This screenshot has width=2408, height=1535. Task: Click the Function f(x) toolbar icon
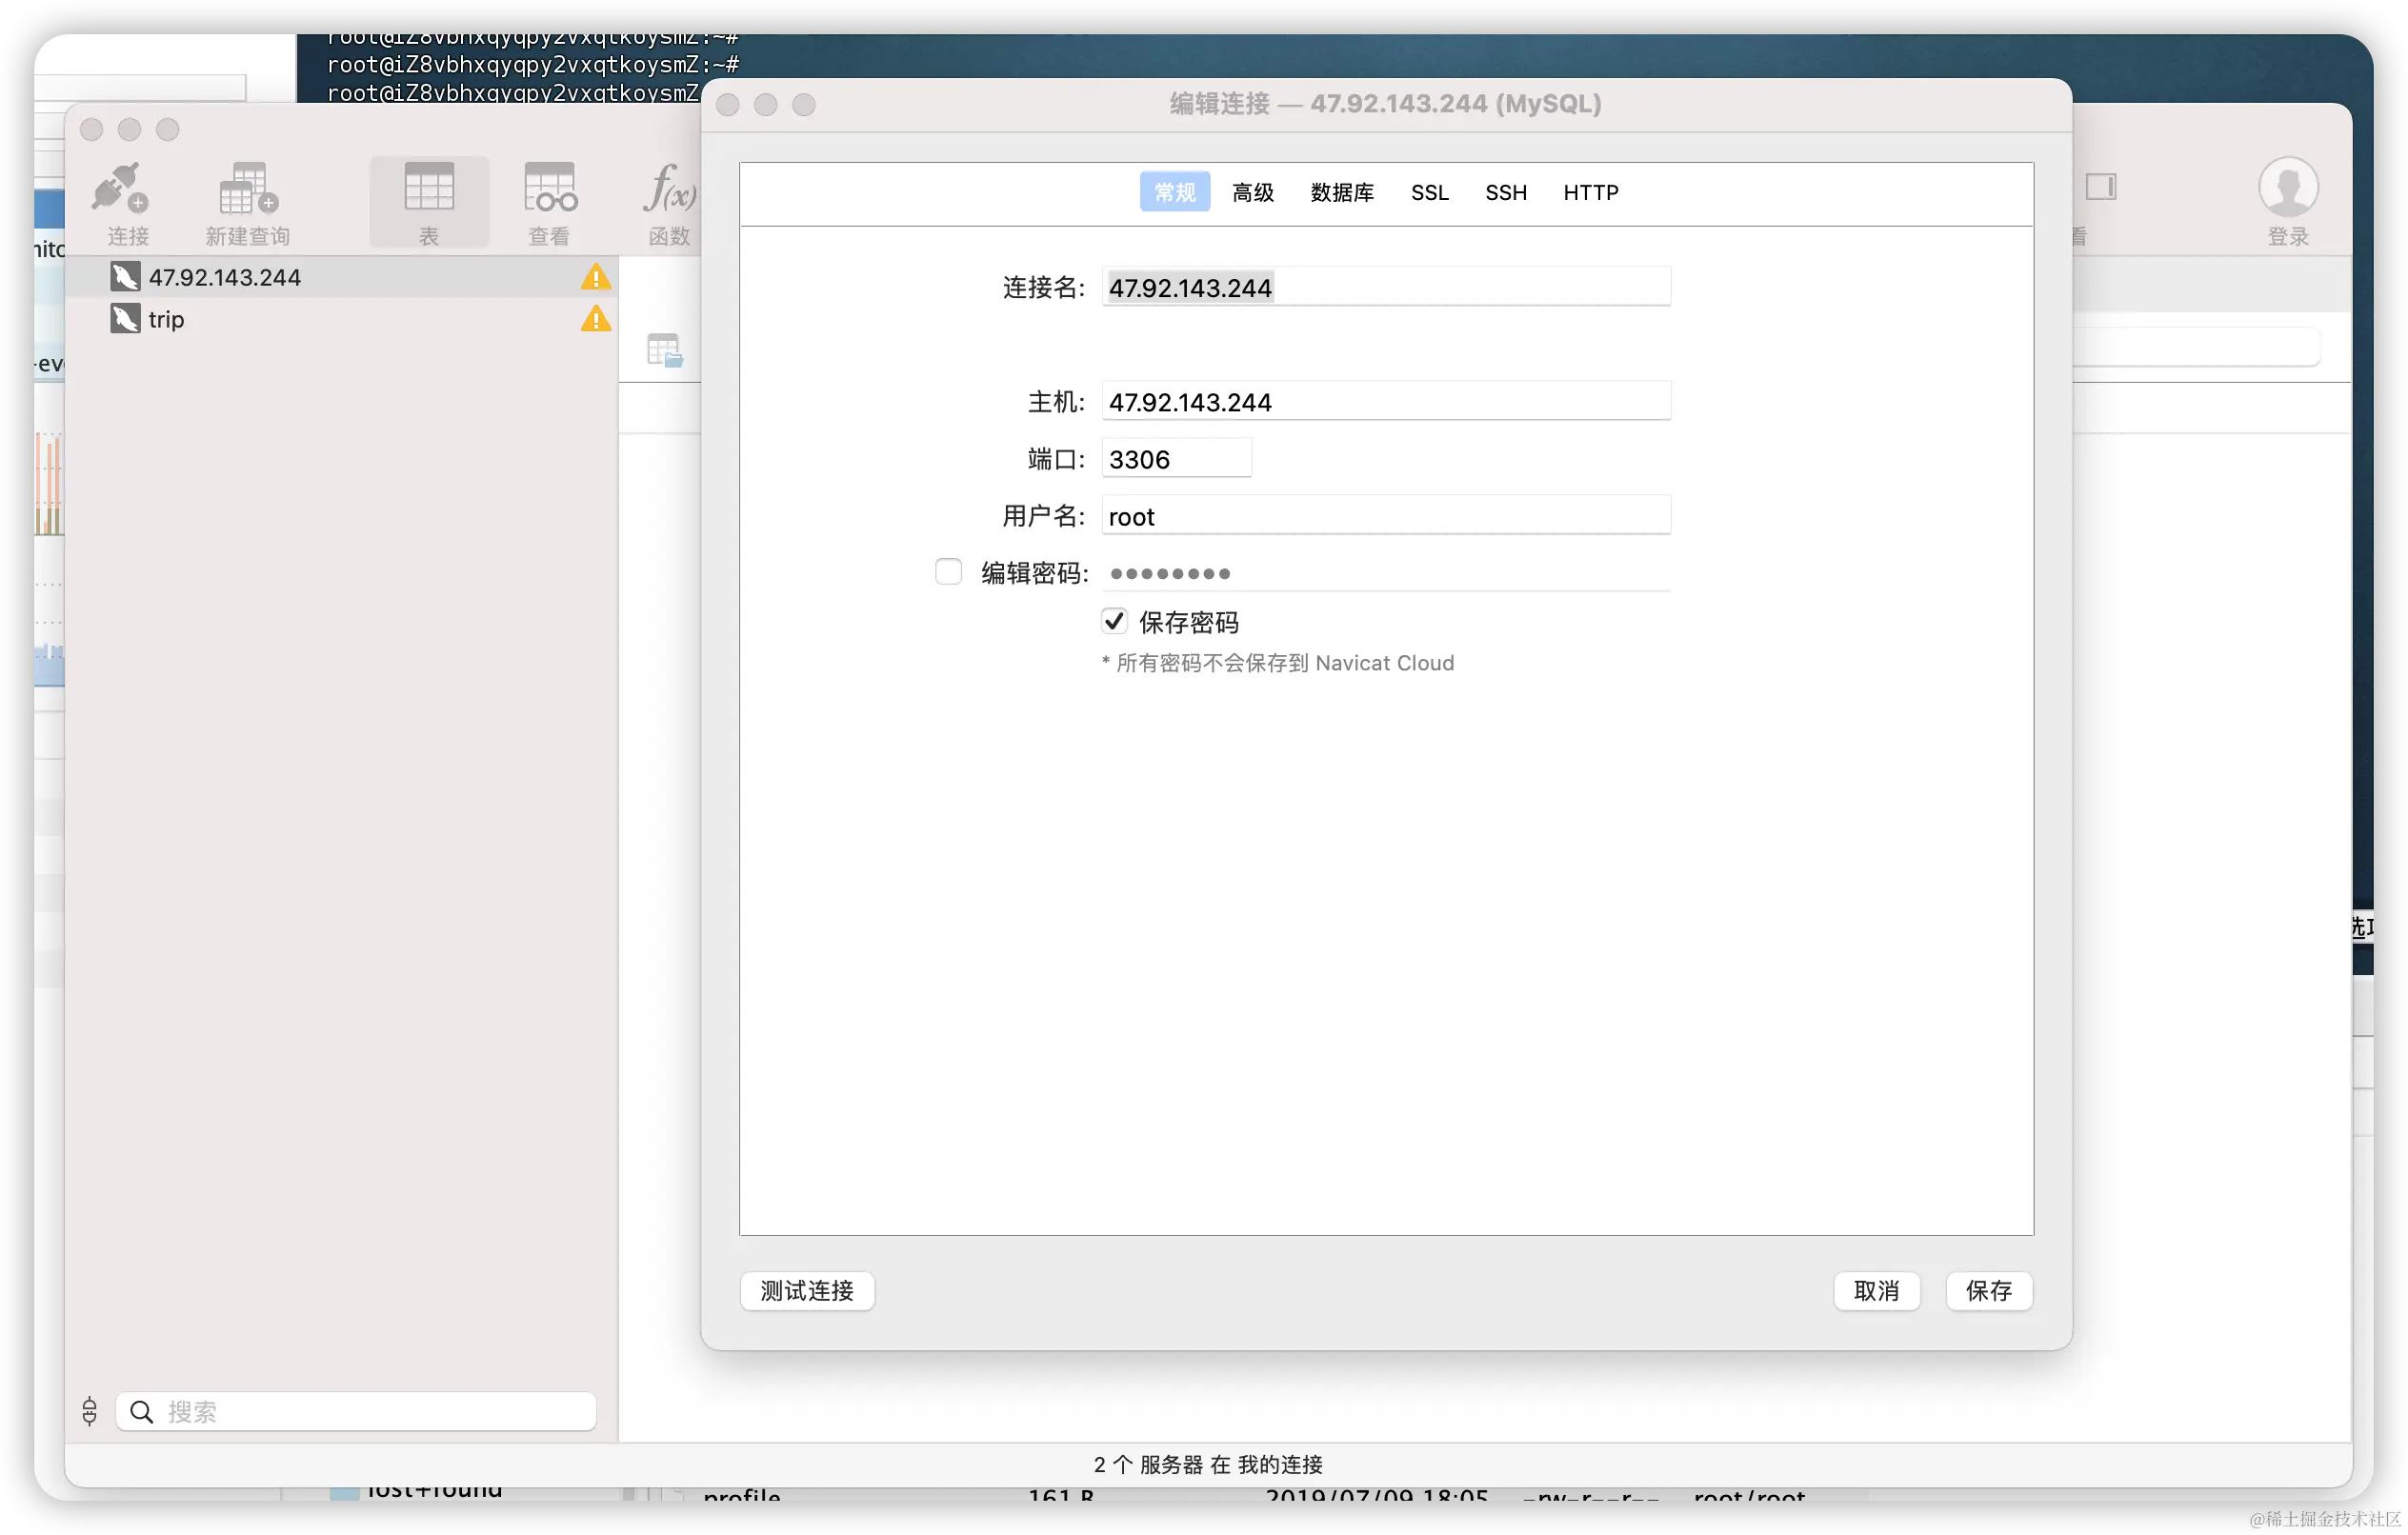[x=669, y=188]
